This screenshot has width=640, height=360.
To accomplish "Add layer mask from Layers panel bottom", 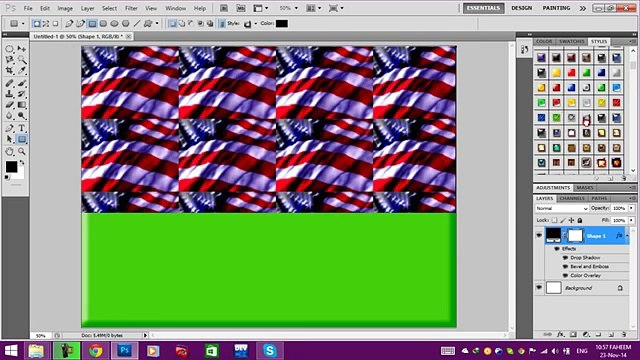I will (x=573, y=334).
